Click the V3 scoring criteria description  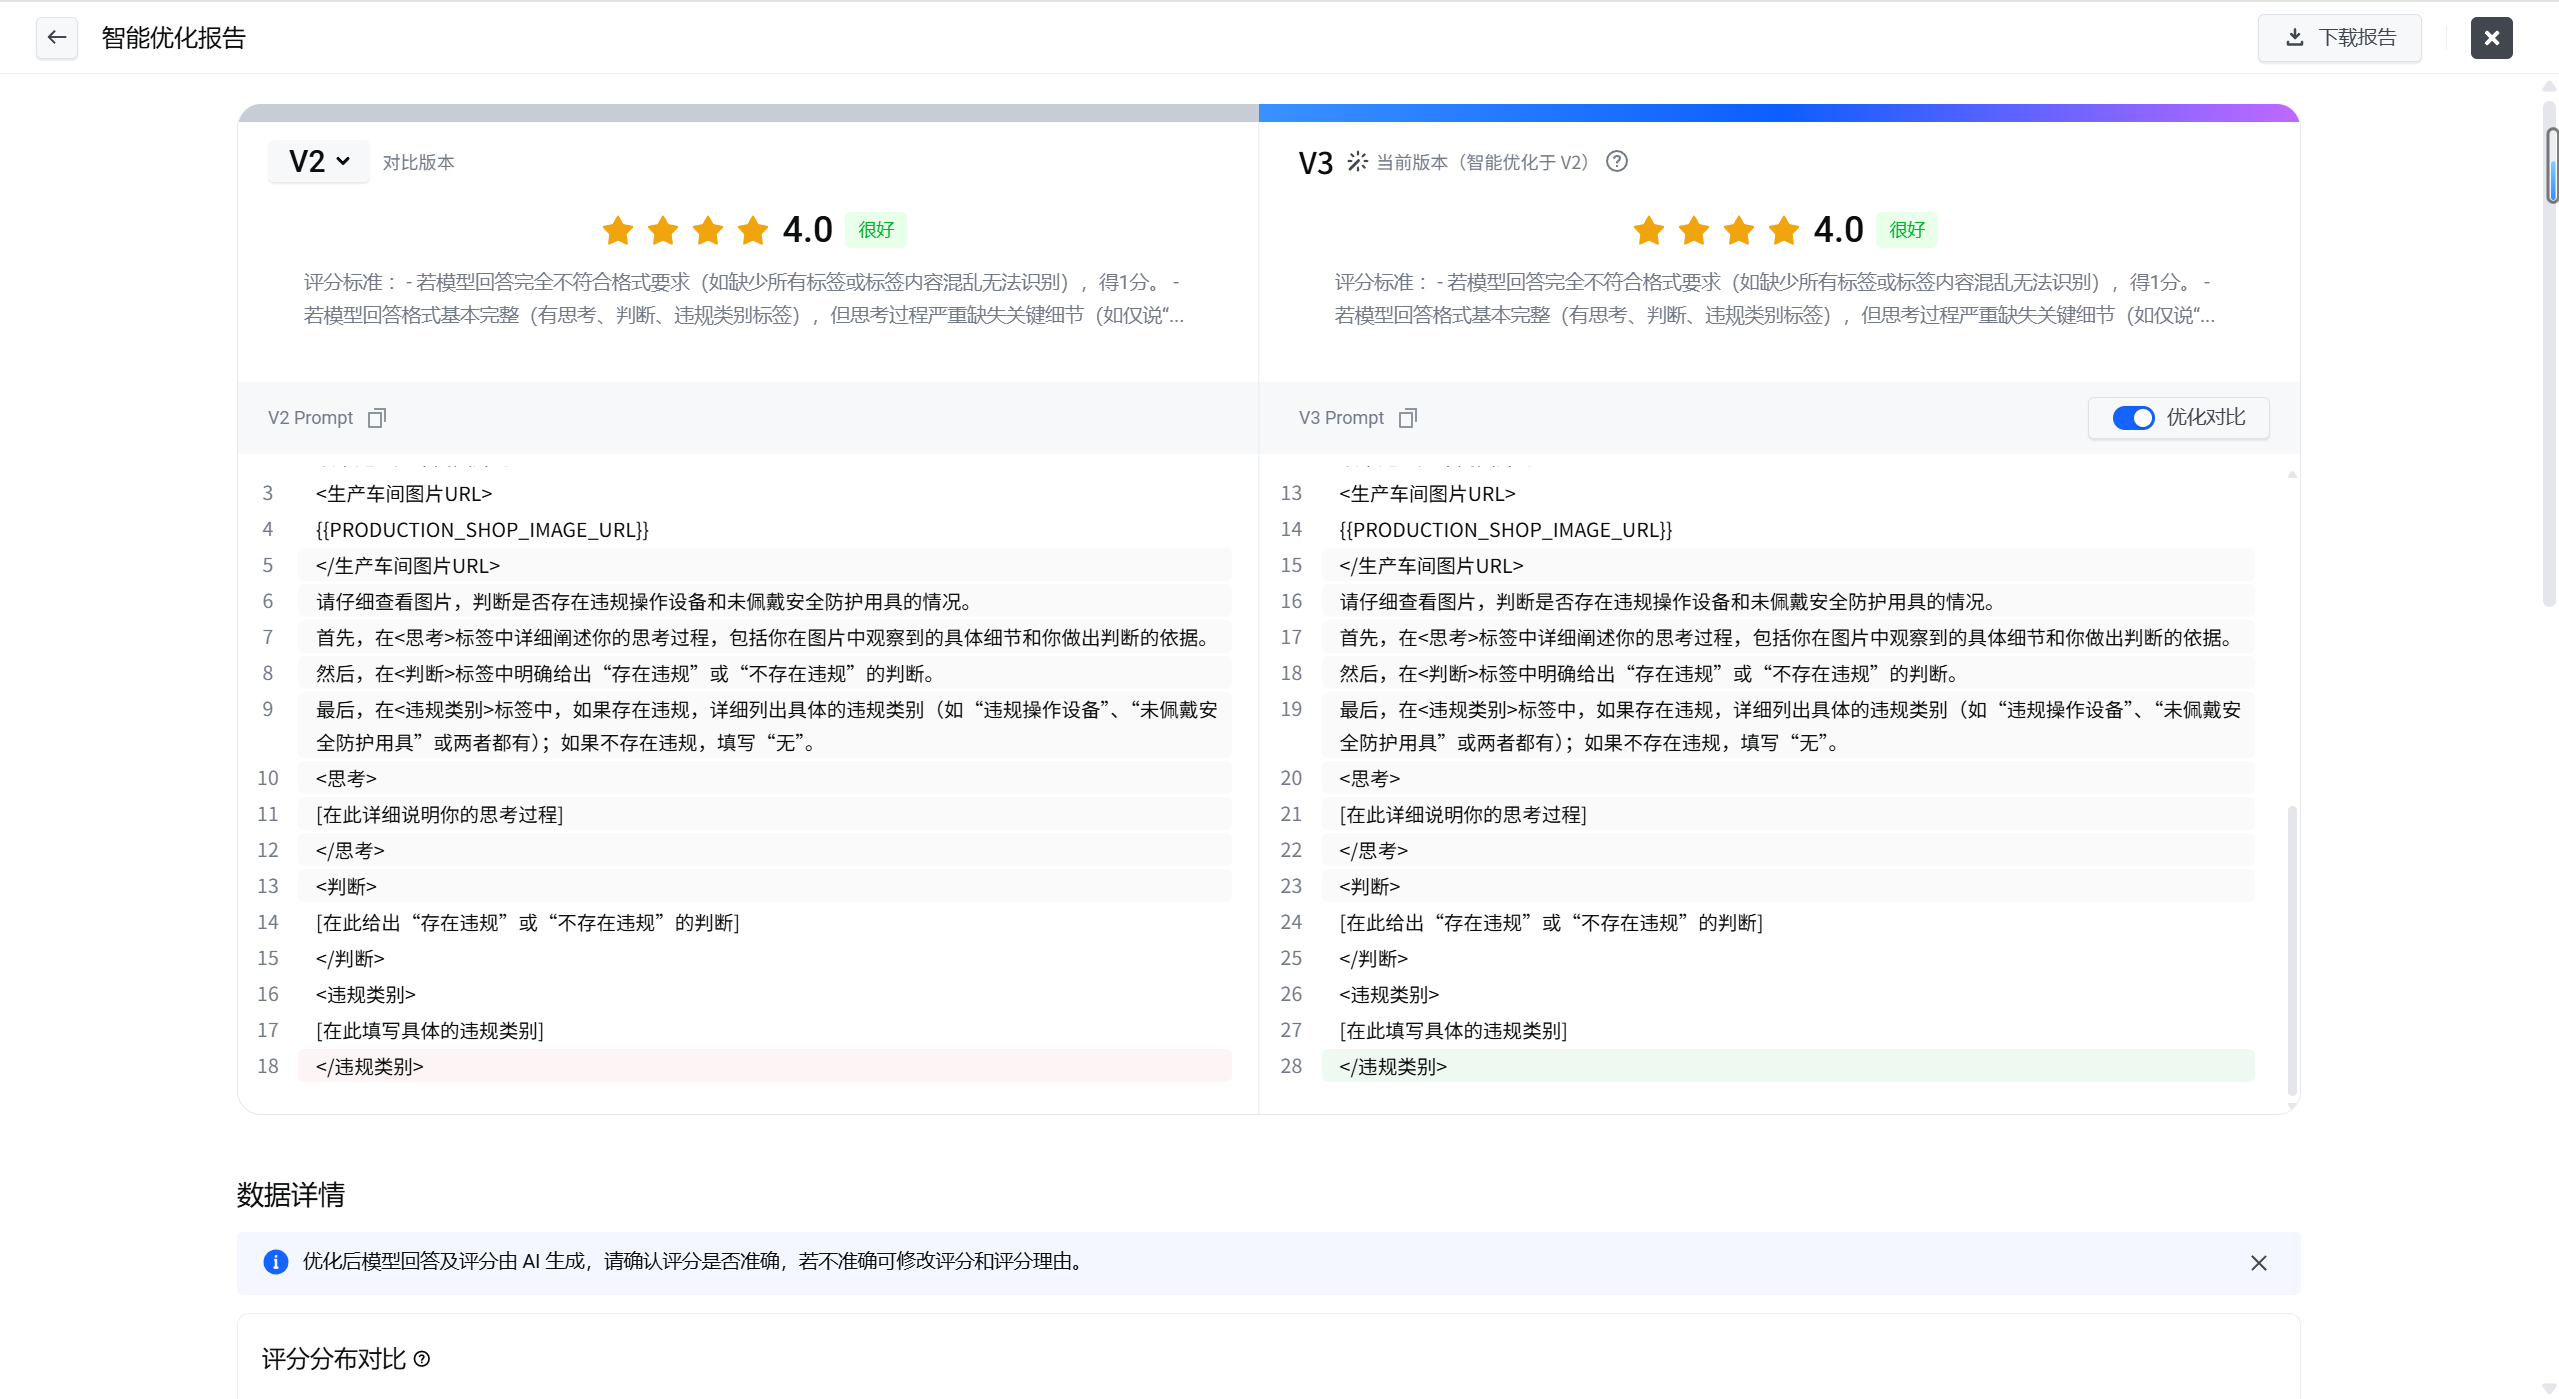coord(1774,298)
